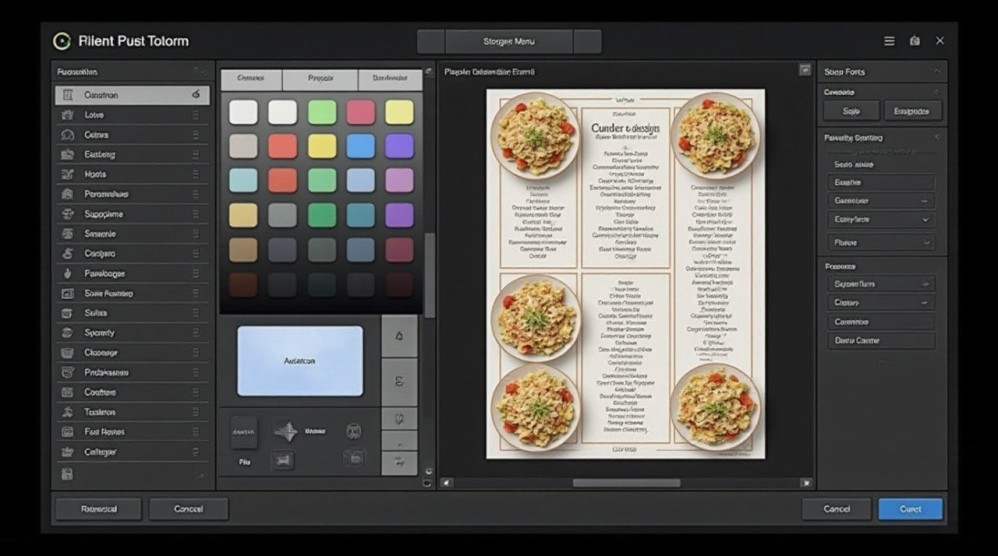This screenshot has width=998, height=556.
Task: Click the round icon right of the star tool
Action: point(353,432)
